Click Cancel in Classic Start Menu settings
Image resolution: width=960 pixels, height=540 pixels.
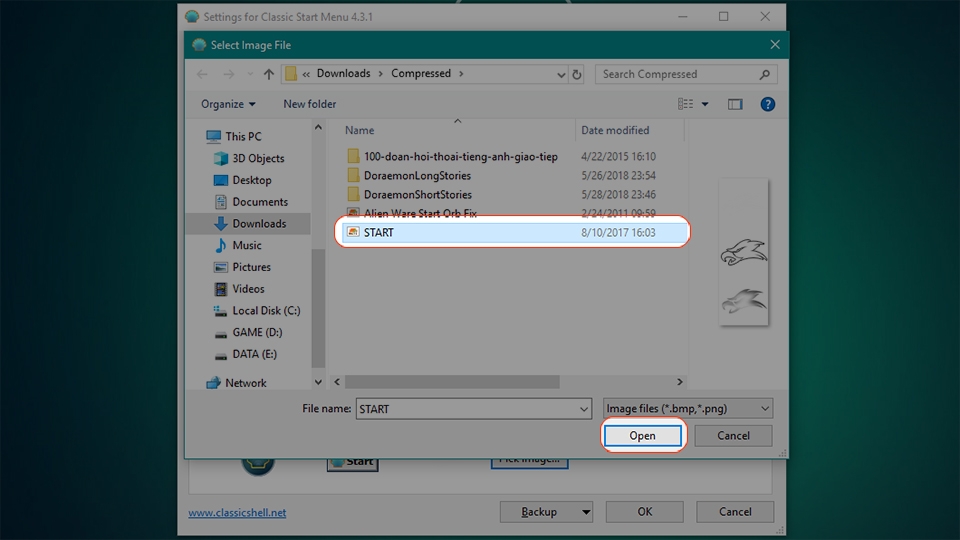coord(735,512)
